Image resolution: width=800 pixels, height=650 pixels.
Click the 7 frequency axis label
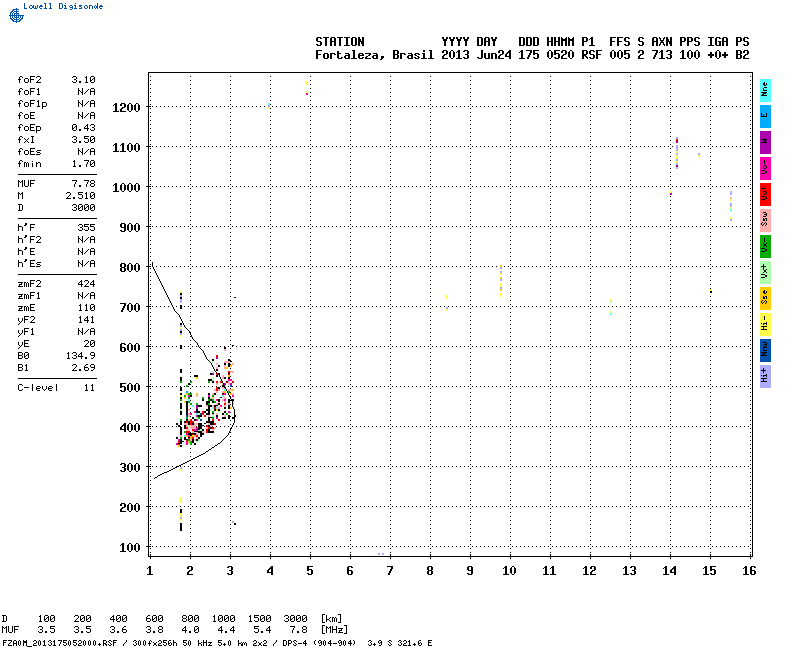point(390,571)
